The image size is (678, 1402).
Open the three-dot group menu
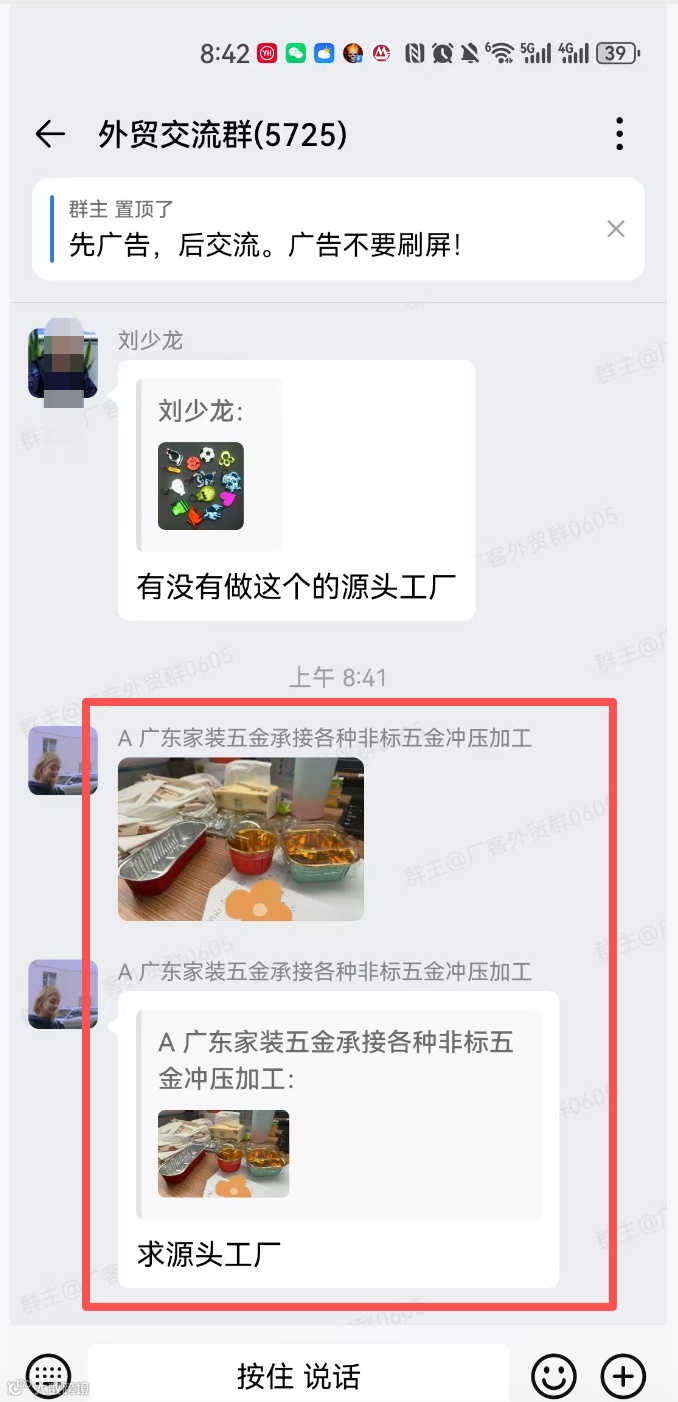click(x=620, y=134)
